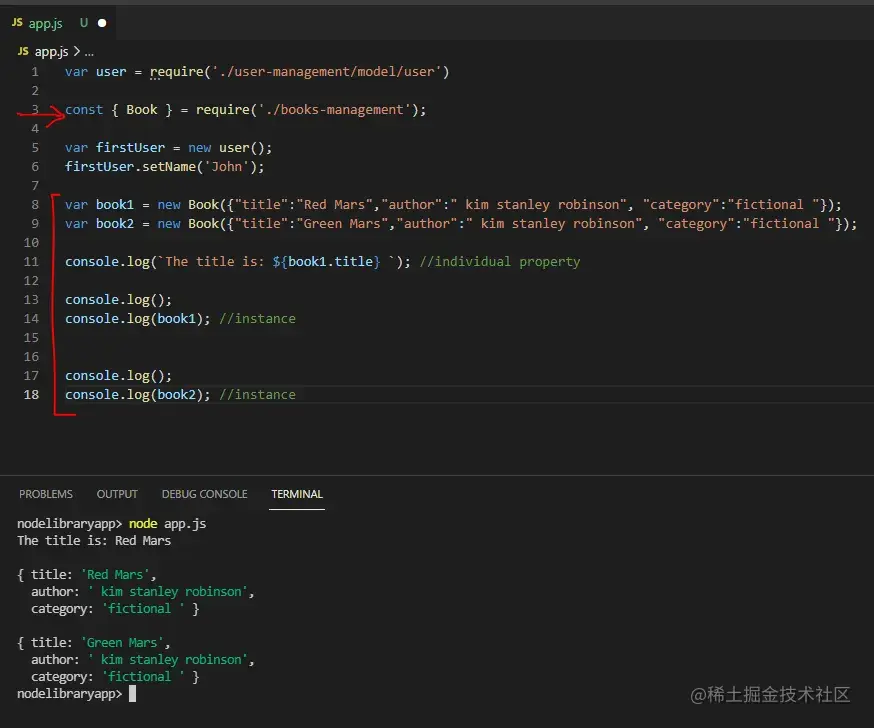Select the TERMINAL panel tab
Screen dimensions: 874x728
point(297,494)
